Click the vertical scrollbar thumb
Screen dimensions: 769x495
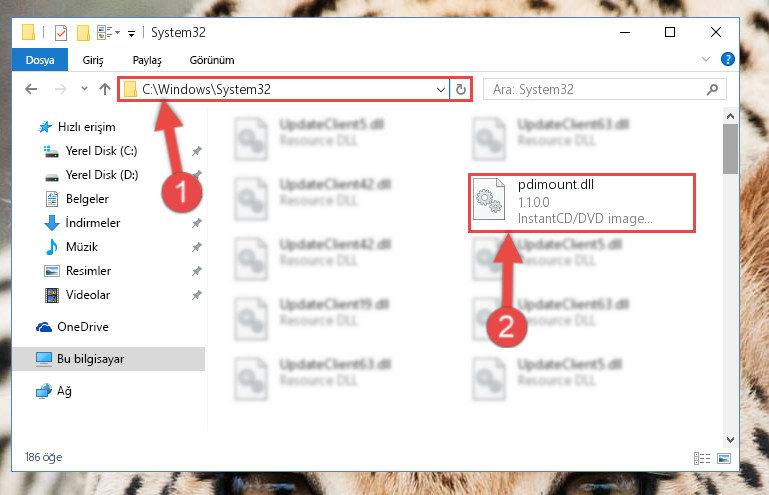click(730, 149)
